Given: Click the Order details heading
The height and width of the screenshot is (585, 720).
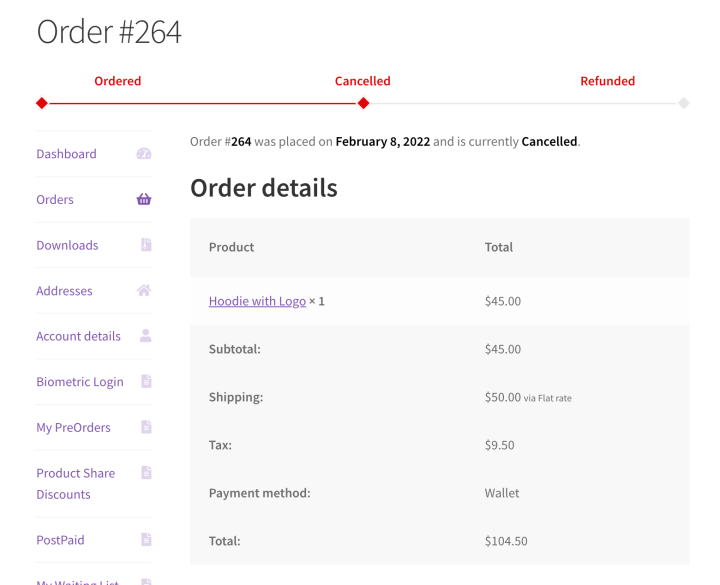Looking at the screenshot, I should (264, 188).
